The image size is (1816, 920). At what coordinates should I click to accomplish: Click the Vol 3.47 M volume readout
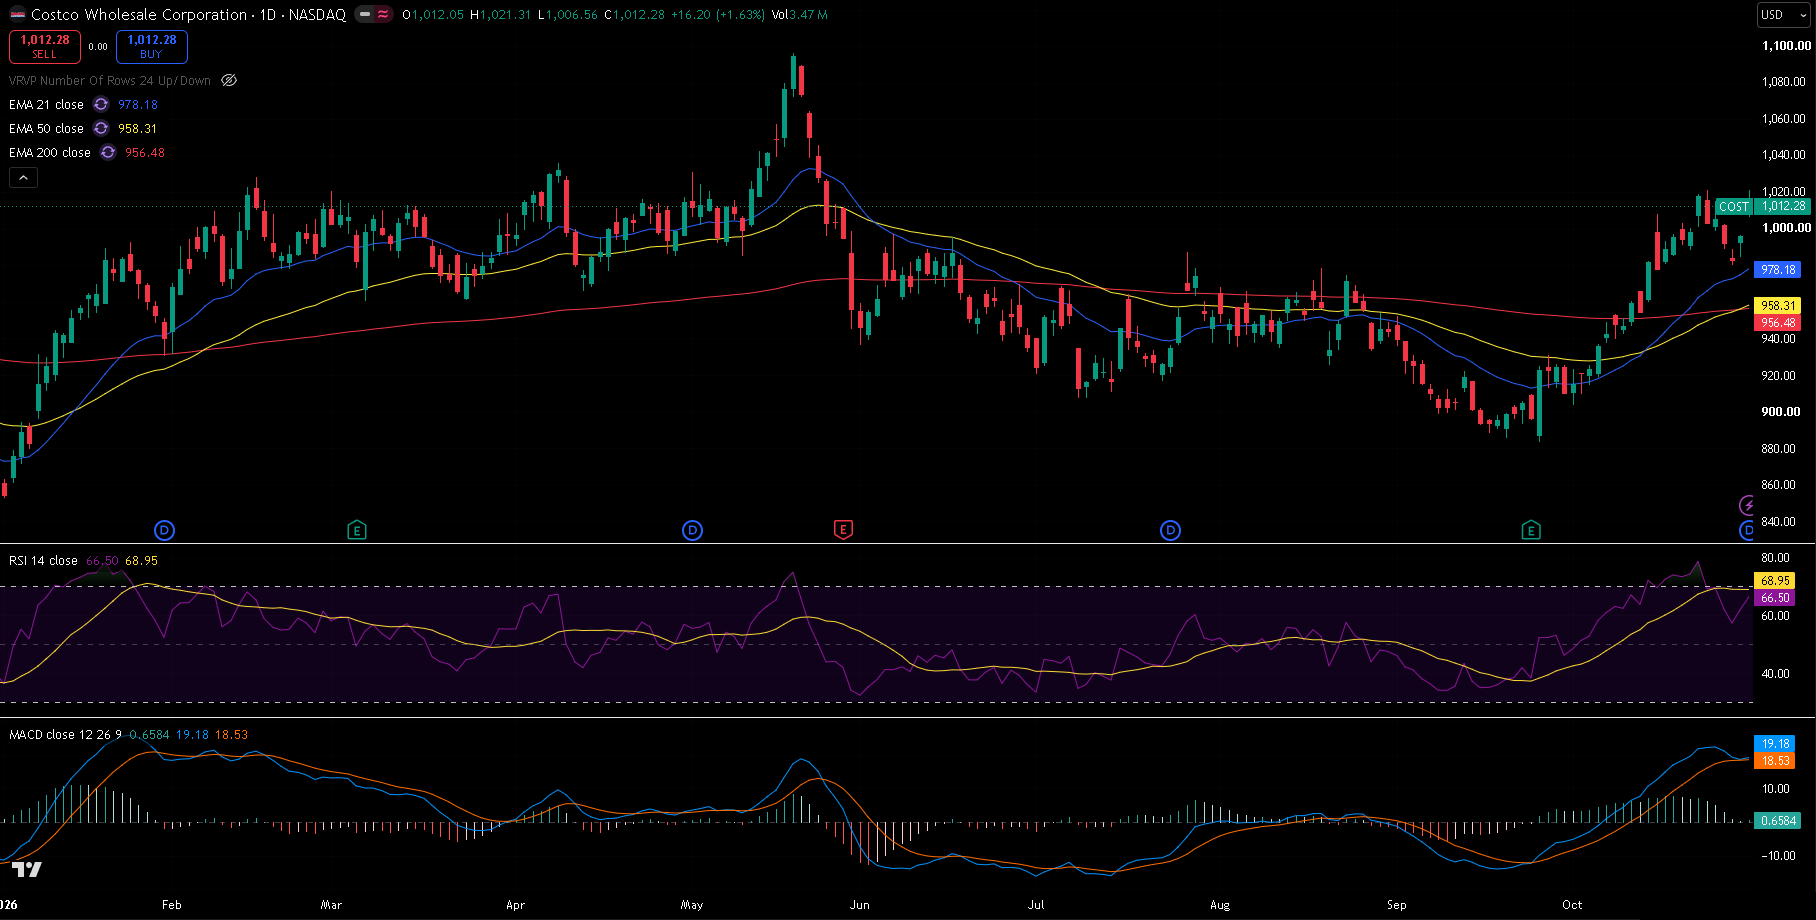[x=800, y=15]
